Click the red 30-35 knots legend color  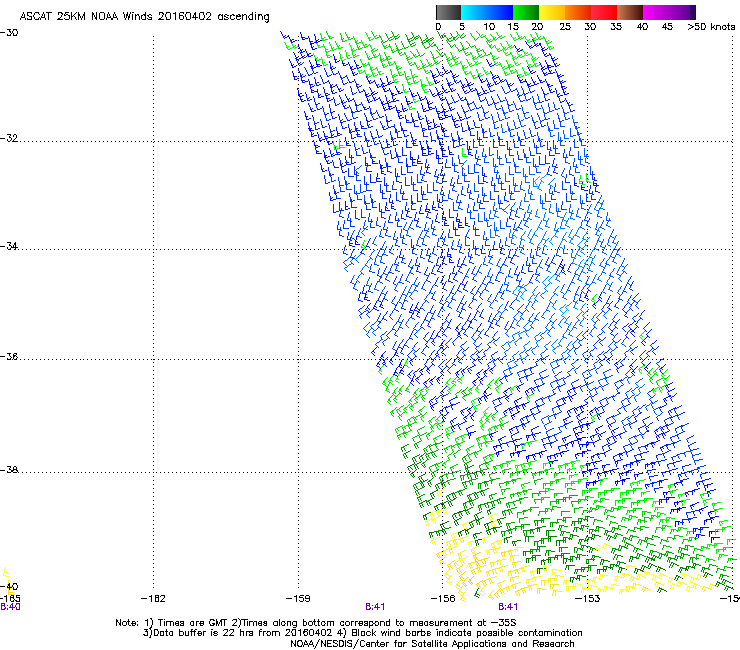click(x=604, y=12)
